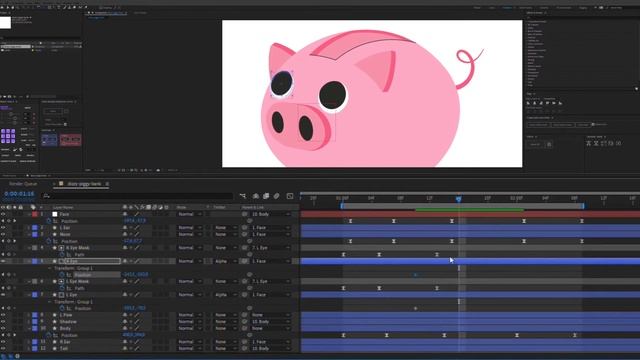The image size is (640, 360).
Task: Click the Body Position value in blue
Action: (134, 335)
